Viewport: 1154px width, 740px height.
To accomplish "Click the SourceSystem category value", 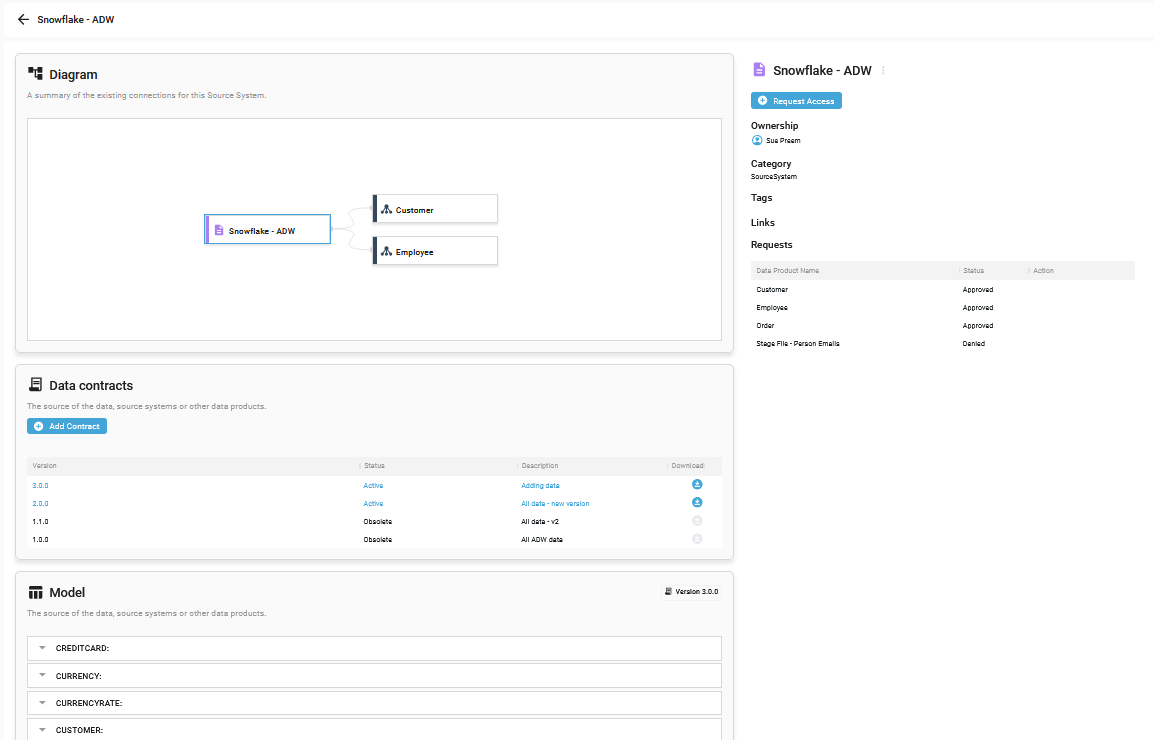I will [x=774, y=177].
